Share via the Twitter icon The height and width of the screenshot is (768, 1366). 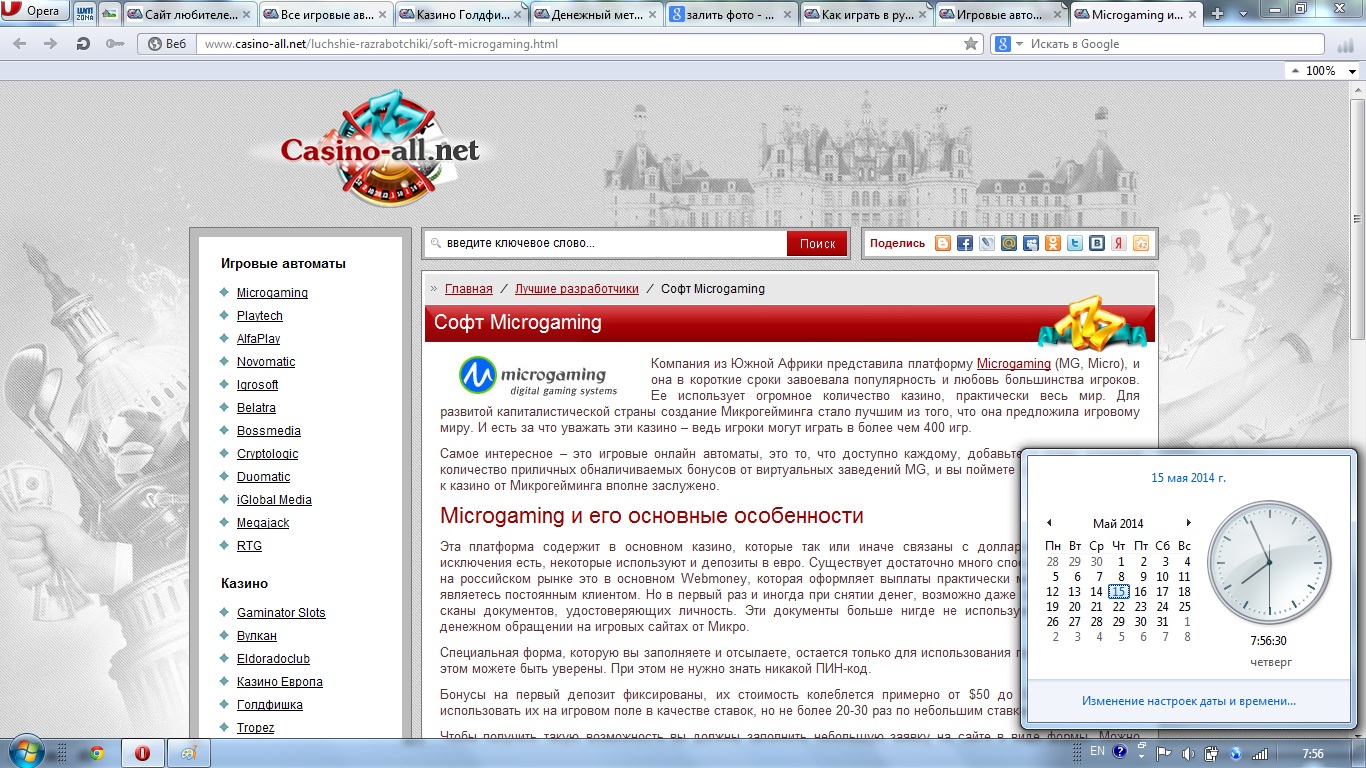pyautogui.click(x=1075, y=243)
